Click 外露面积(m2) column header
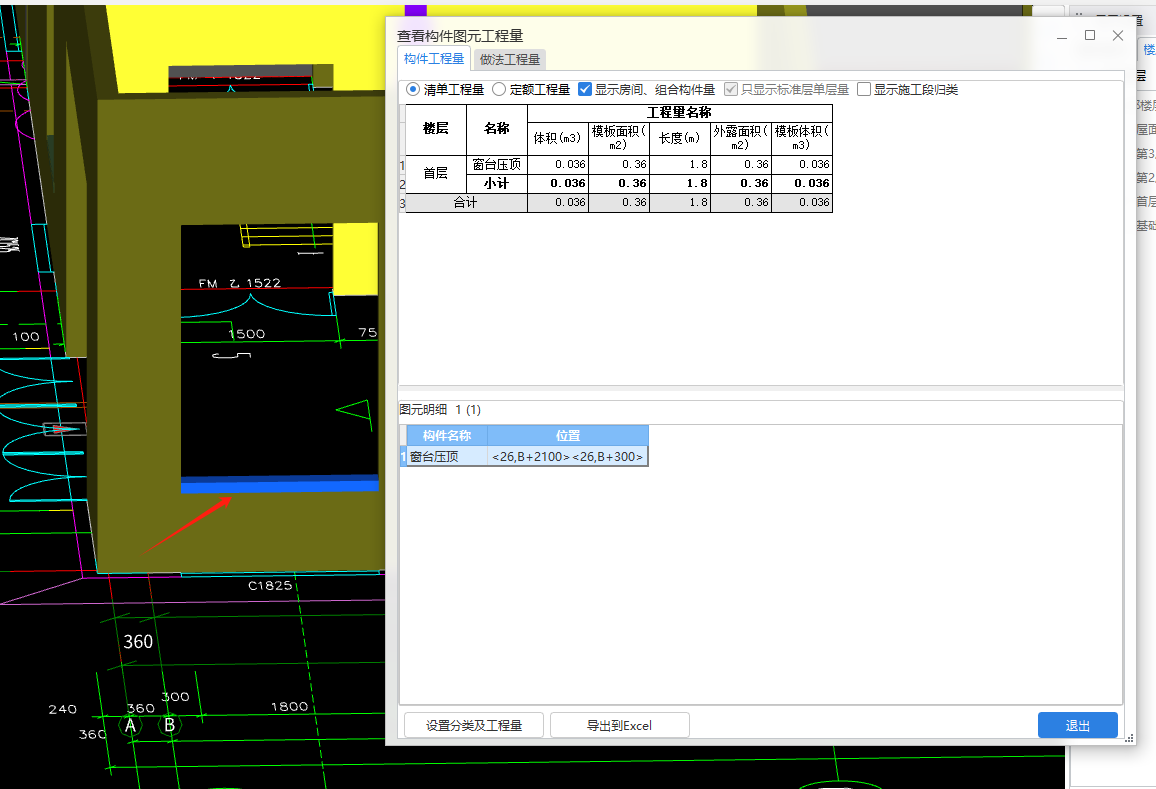1156x789 pixels. click(x=741, y=138)
